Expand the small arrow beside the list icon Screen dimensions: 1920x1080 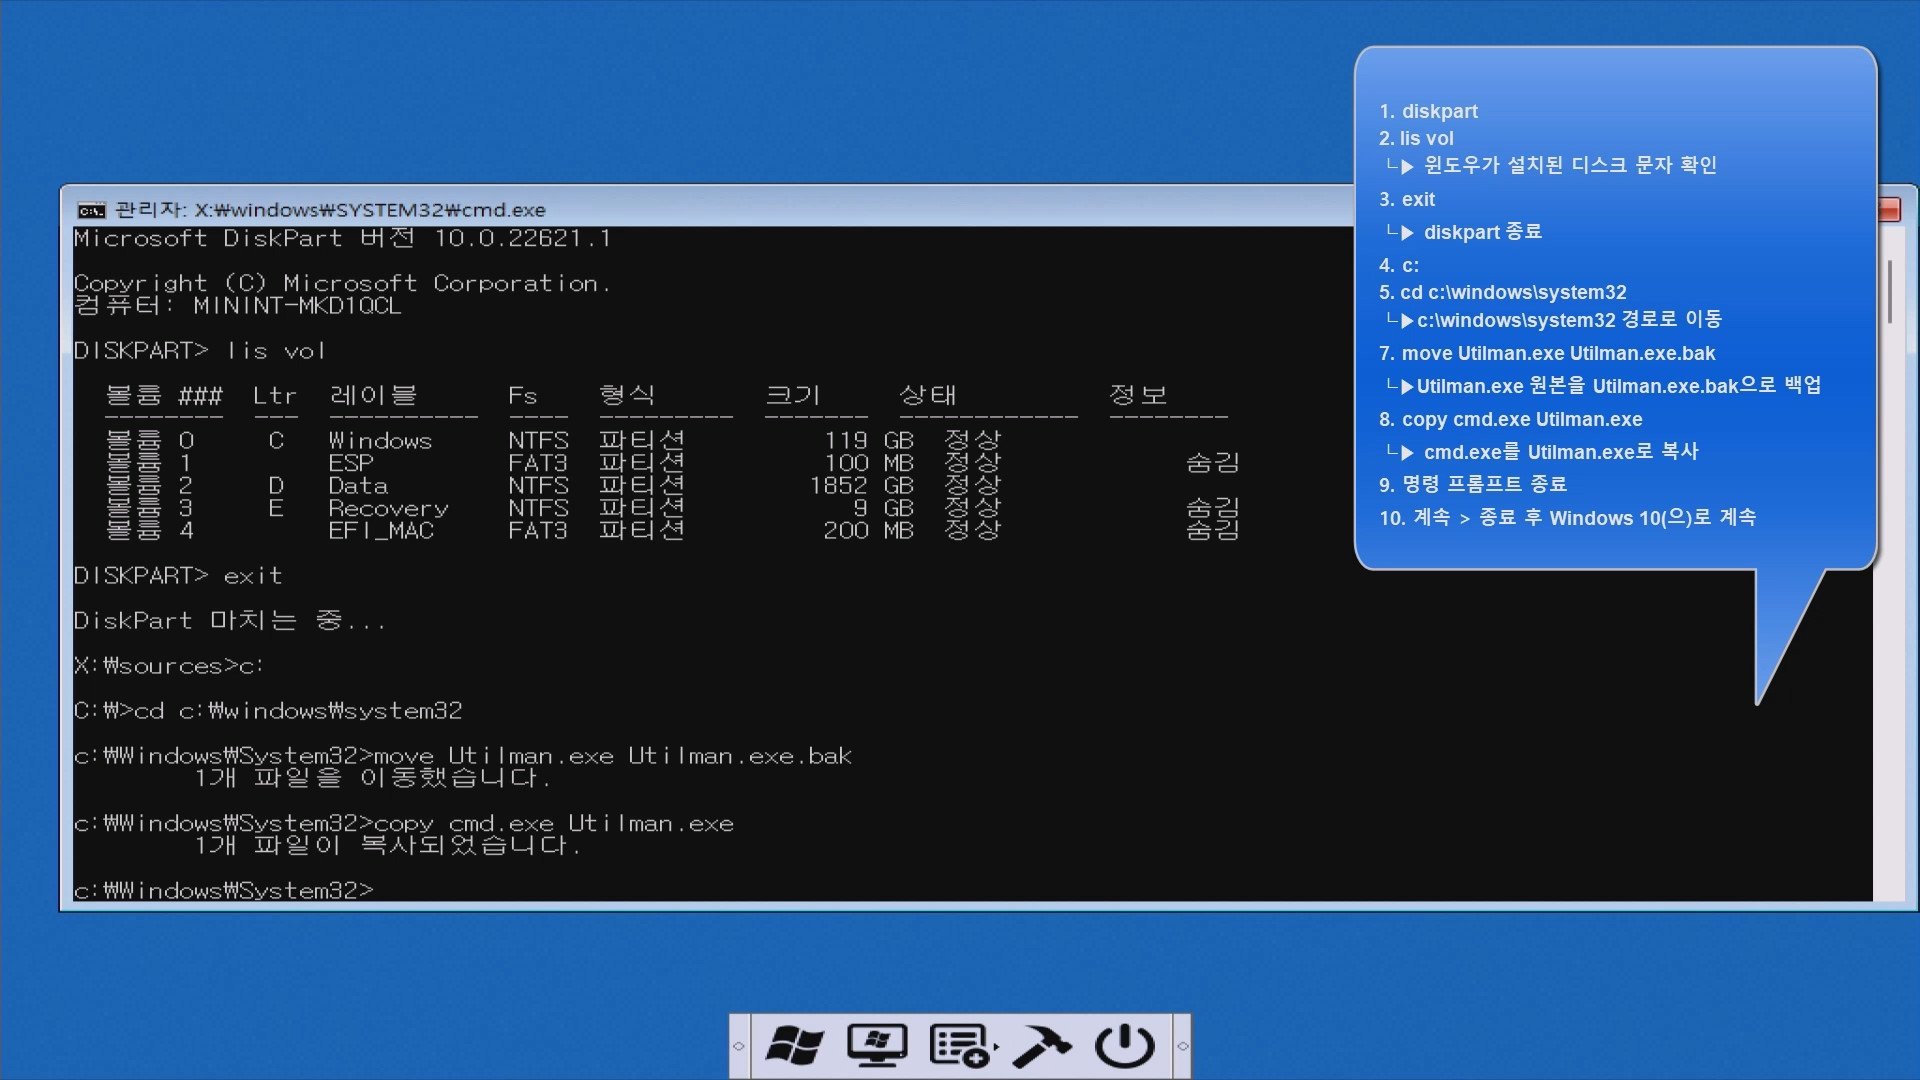pos(995,1047)
